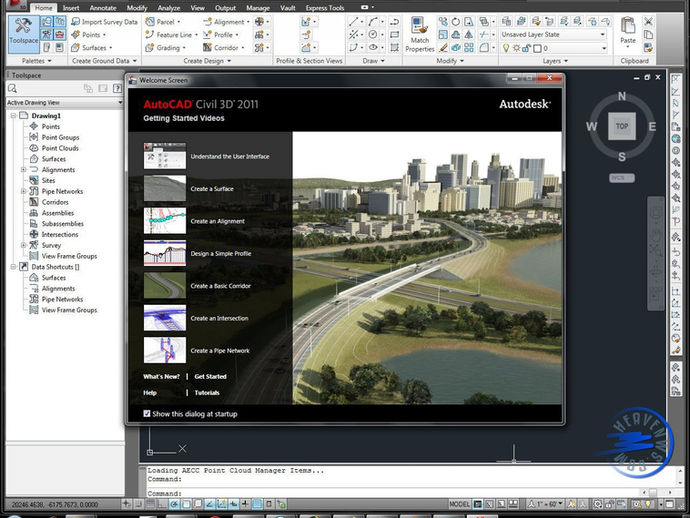Click the E compass direction on ViewCube
This screenshot has height=518, width=690.
pyautogui.click(x=652, y=127)
